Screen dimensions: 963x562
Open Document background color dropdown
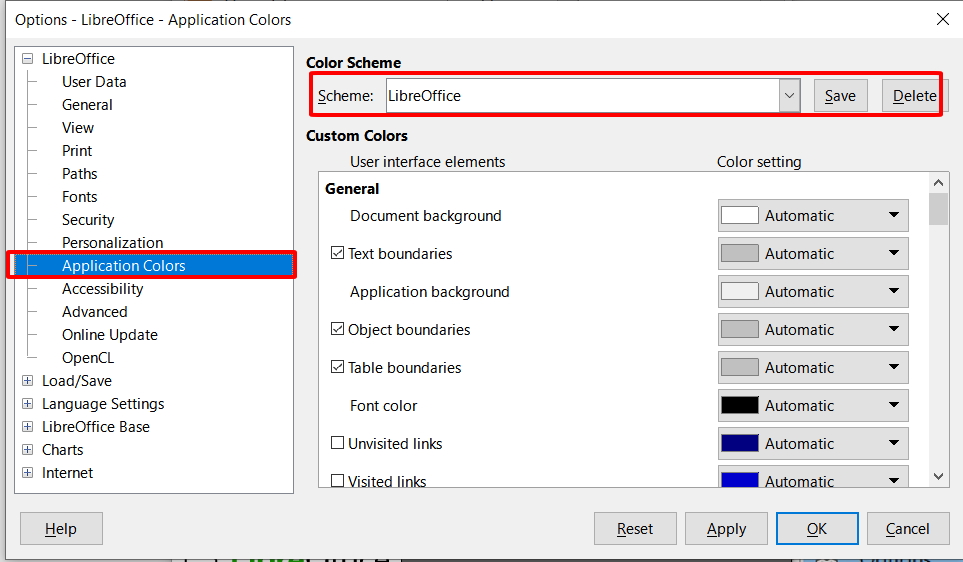813,216
